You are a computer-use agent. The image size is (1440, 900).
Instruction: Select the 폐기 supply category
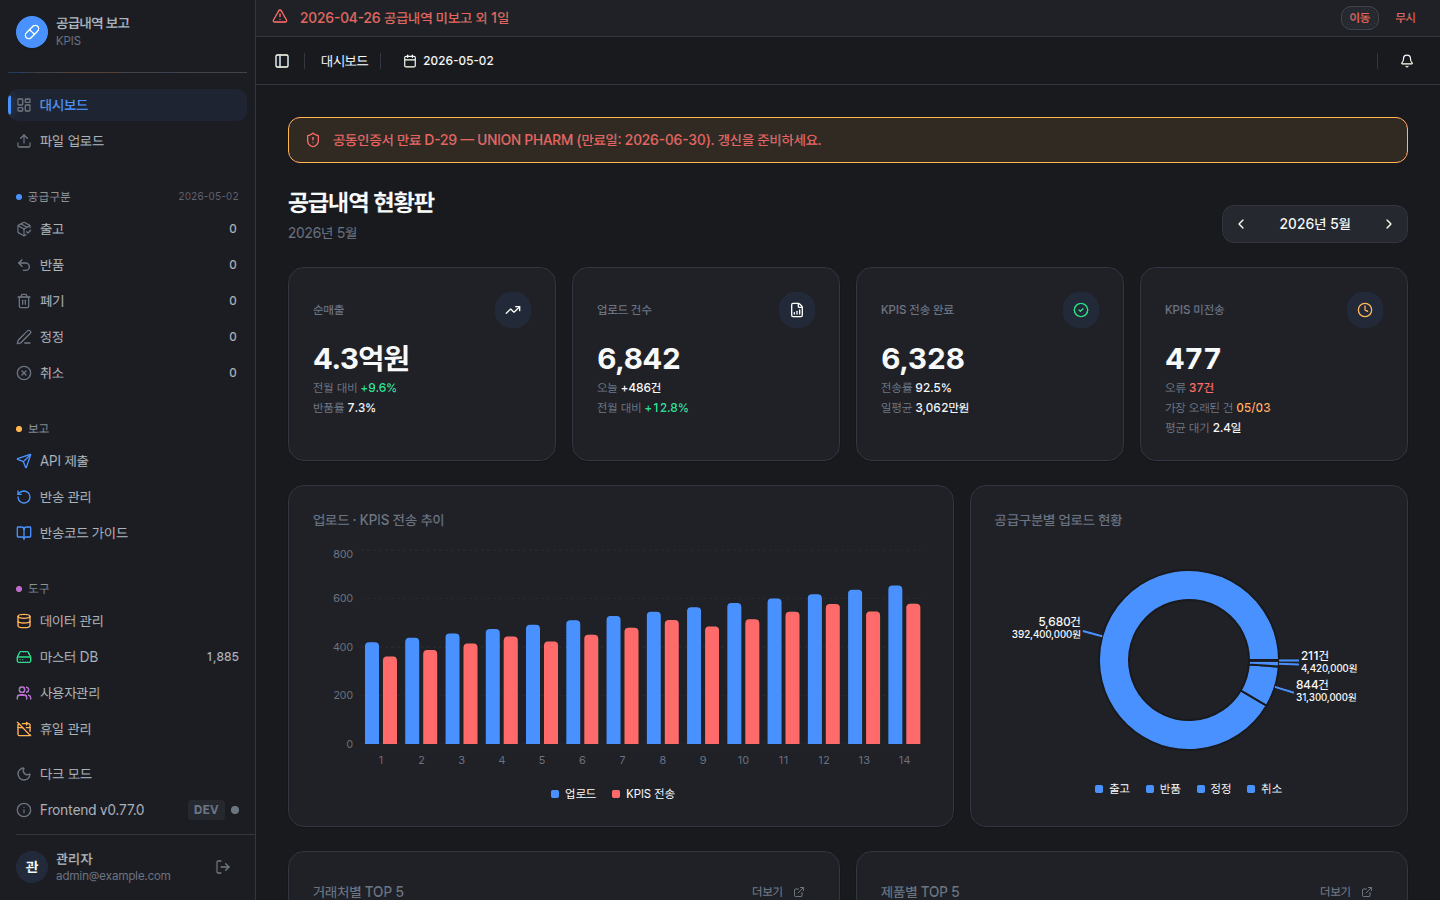click(x=127, y=301)
